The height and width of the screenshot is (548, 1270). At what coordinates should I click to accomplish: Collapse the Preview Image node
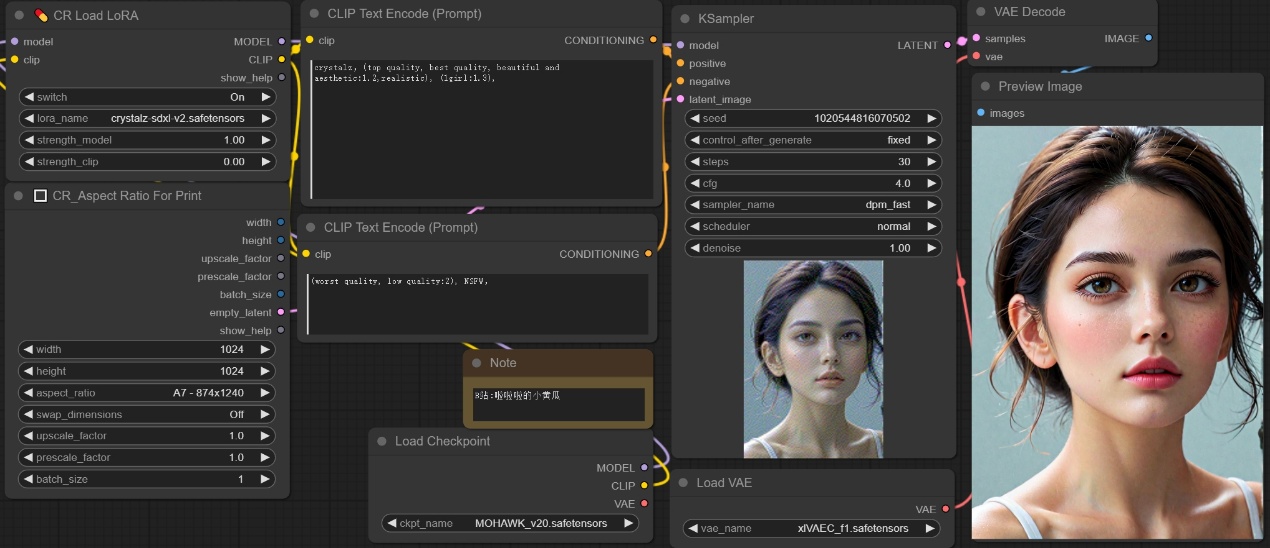pos(986,87)
